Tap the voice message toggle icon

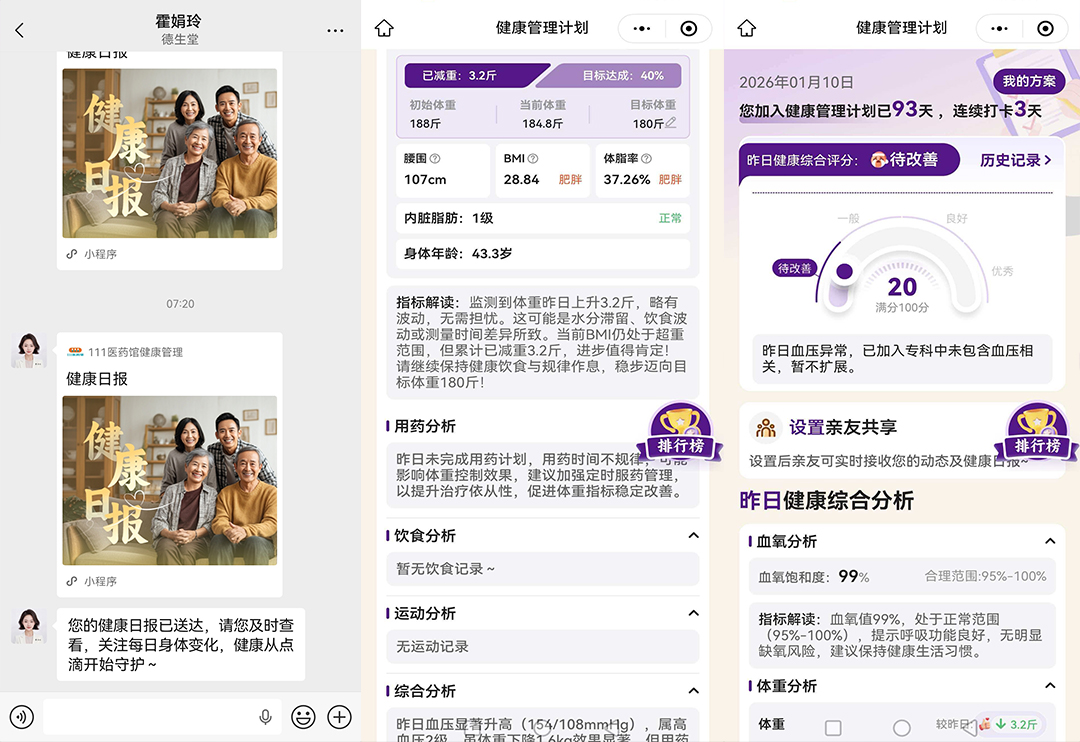22,717
